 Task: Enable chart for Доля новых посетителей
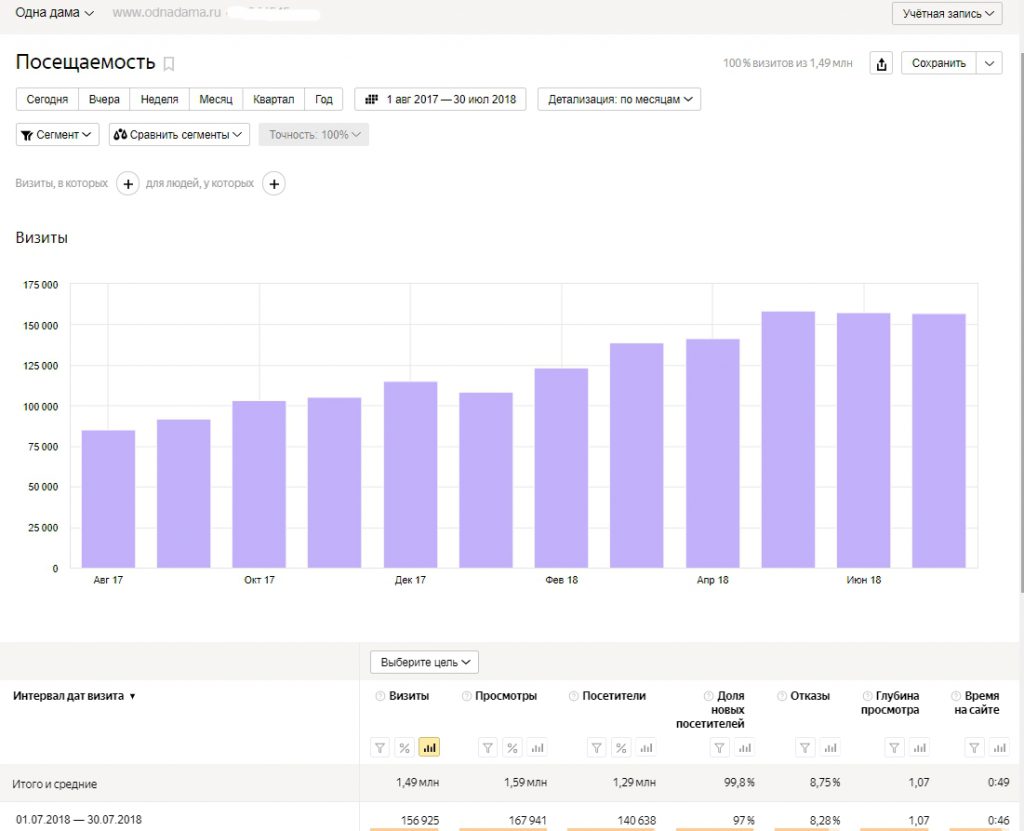pos(744,747)
